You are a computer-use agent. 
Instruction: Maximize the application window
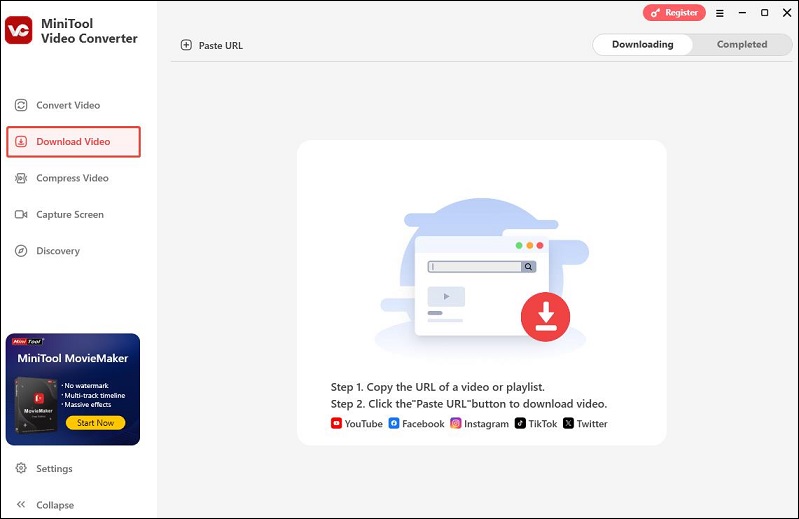point(764,13)
